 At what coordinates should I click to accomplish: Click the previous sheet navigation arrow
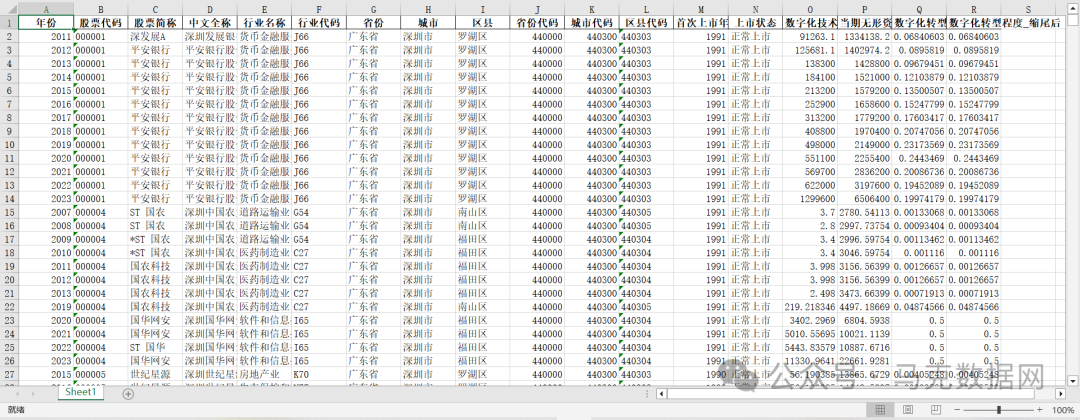coord(16,394)
